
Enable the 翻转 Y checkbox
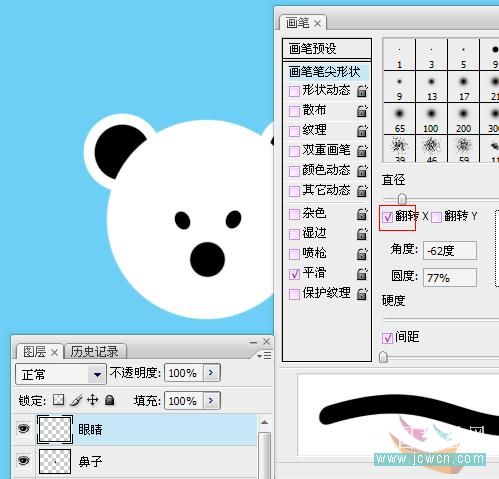coord(436,217)
